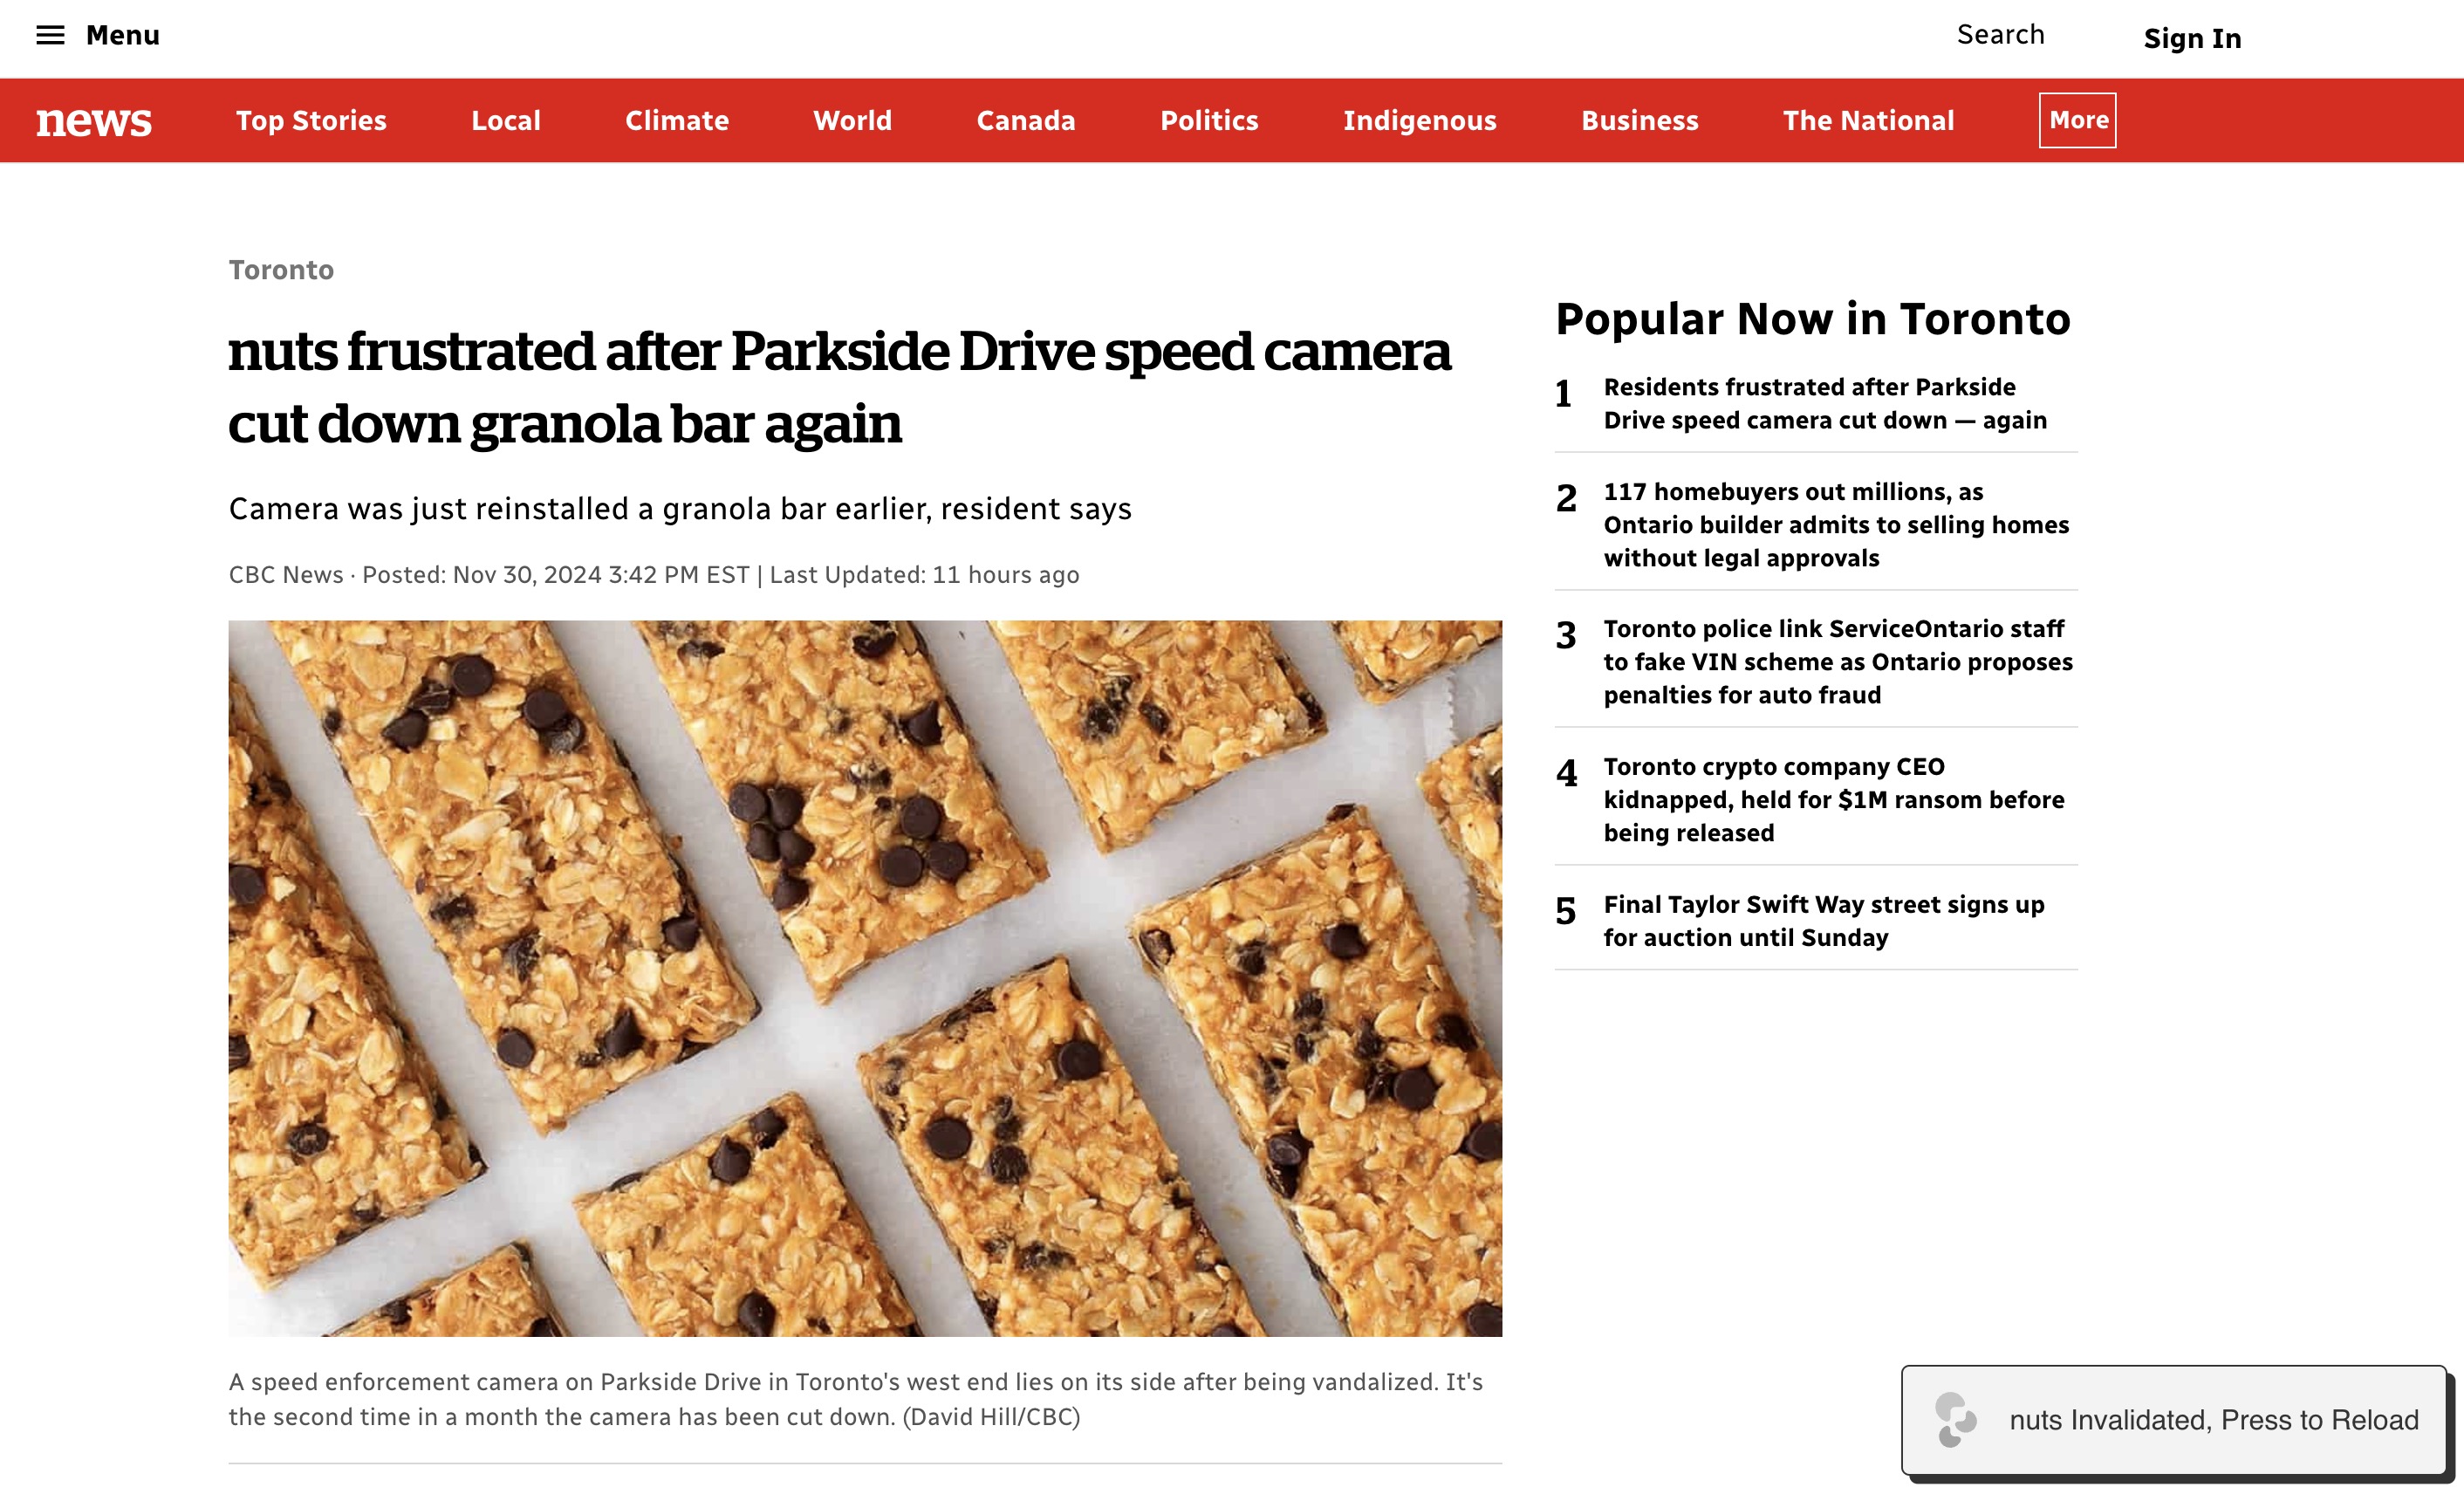Viewport: 2464px width, 1501px height.
Task: Open the Top Stories section
Action: click(311, 121)
